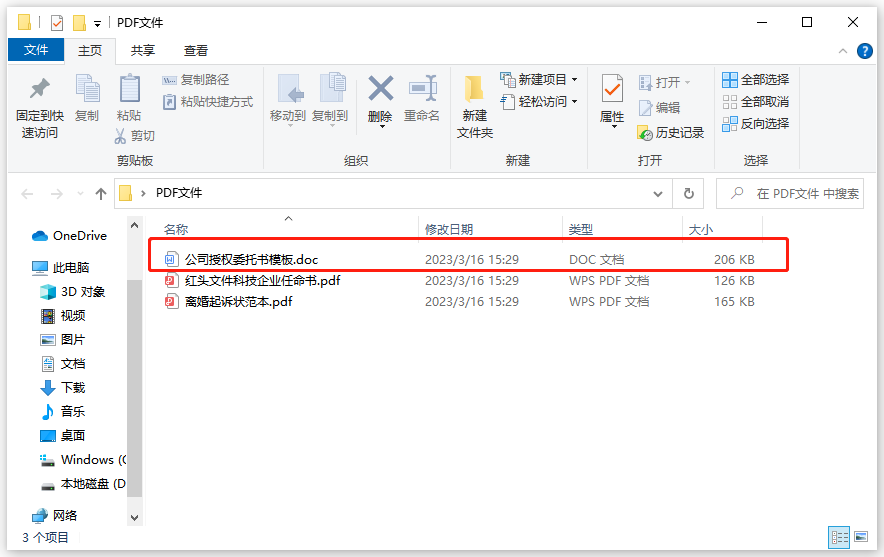Open Desktop (桌面) in navigation pane

[x=63, y=436]
